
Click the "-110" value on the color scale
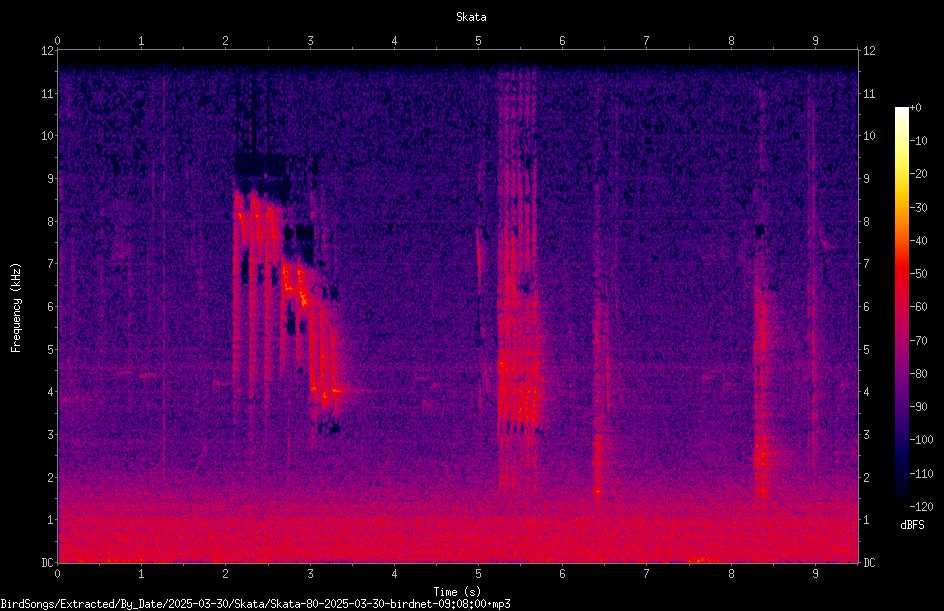click(921, 474)
